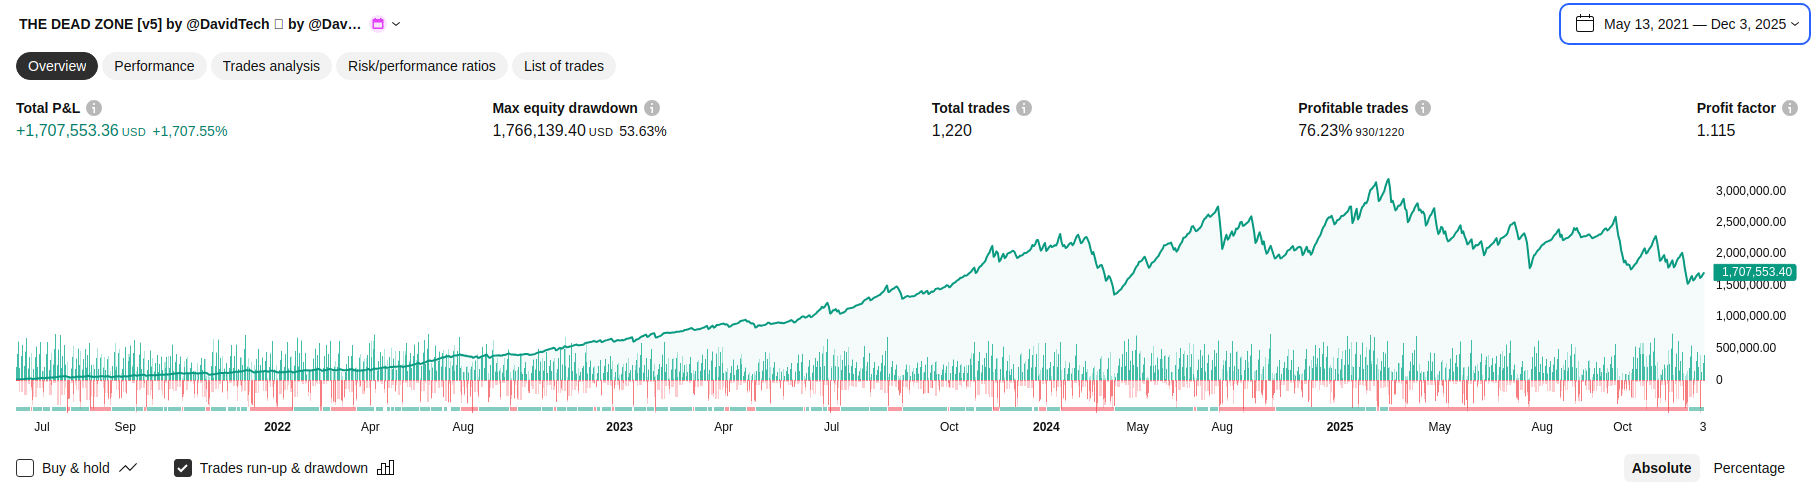Expand the strategy title dropdown chevron
The image size is (1815, 492).
(396, 24)
